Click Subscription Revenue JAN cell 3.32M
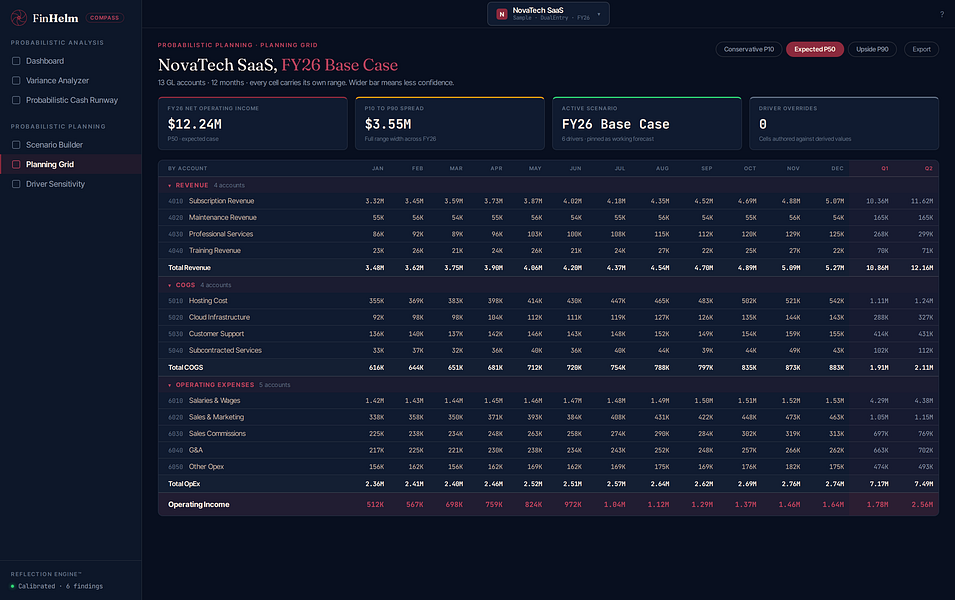955x600 pixels. pyautogui.click(x=375, y=201)
